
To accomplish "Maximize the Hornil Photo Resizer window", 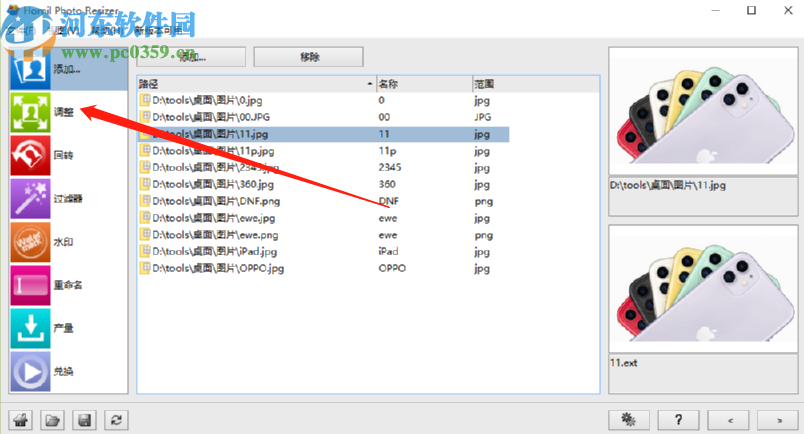I will 751,10.
